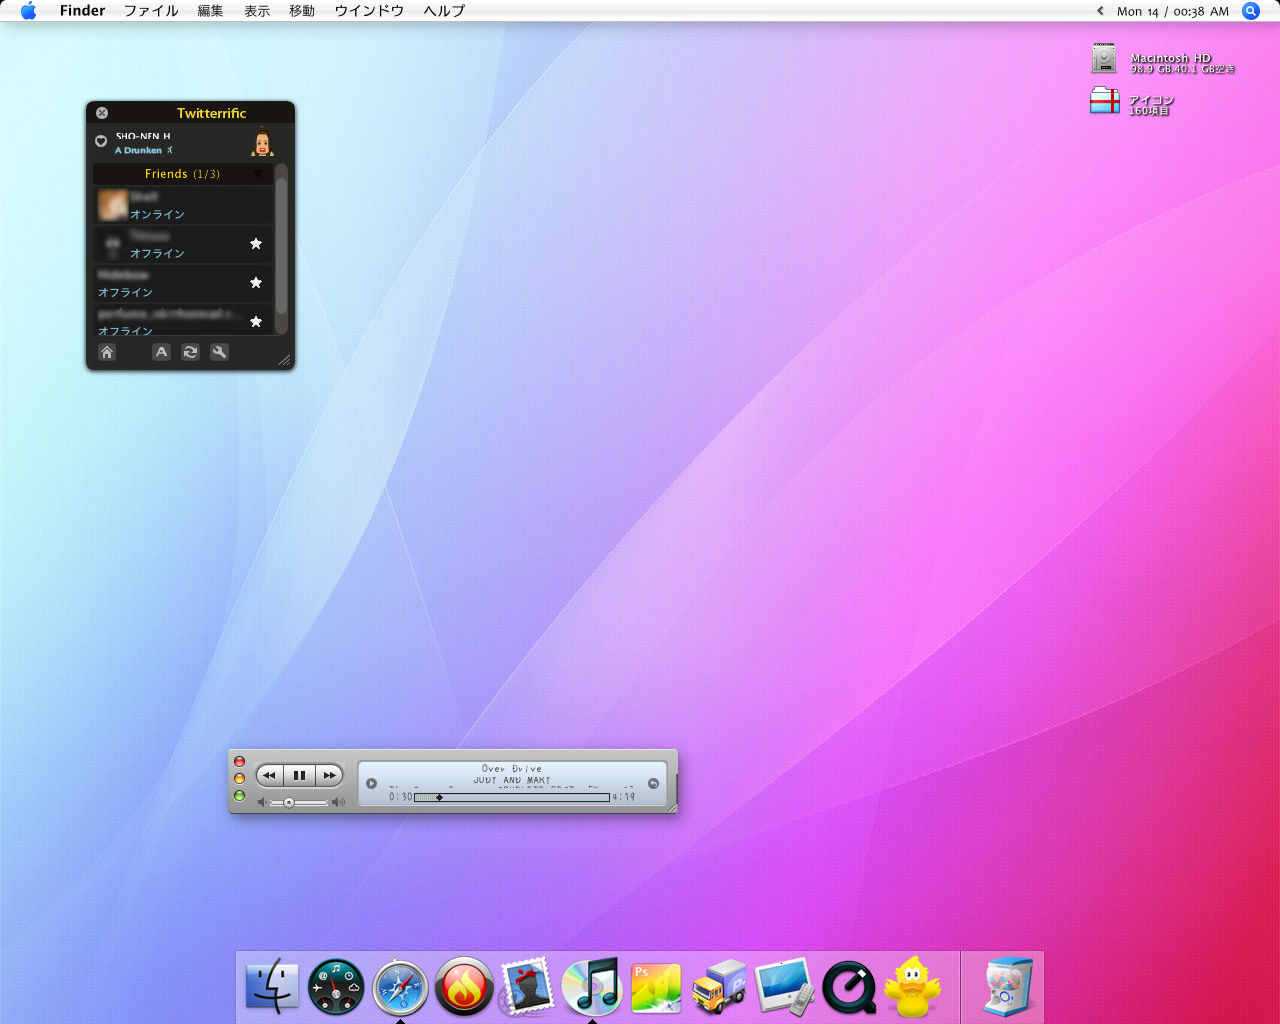Click the Spotlight search icon
The height and width of the screenshot is (1024, 1280).
tap(1251, 11)
